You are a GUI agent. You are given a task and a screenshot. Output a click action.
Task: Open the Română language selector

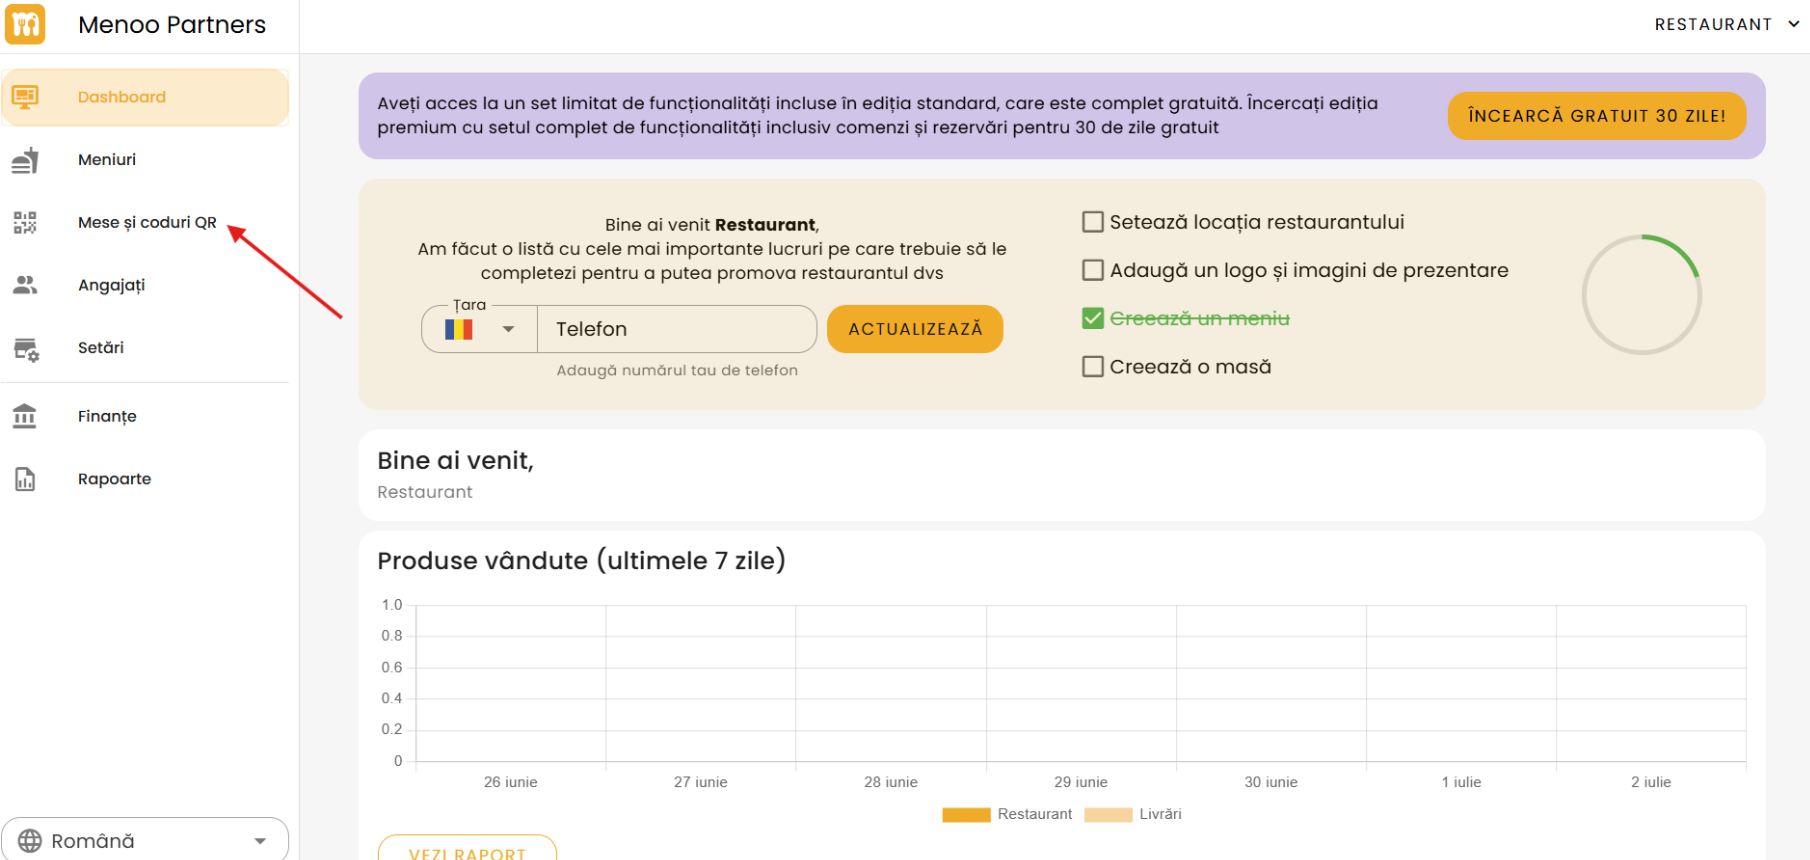145,840
